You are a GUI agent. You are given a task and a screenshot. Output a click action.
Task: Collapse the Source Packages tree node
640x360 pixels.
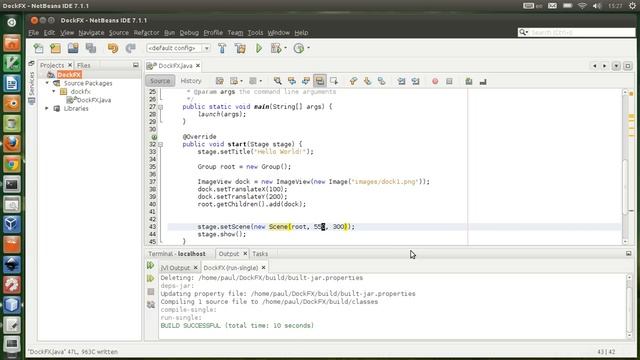point(47,83)
